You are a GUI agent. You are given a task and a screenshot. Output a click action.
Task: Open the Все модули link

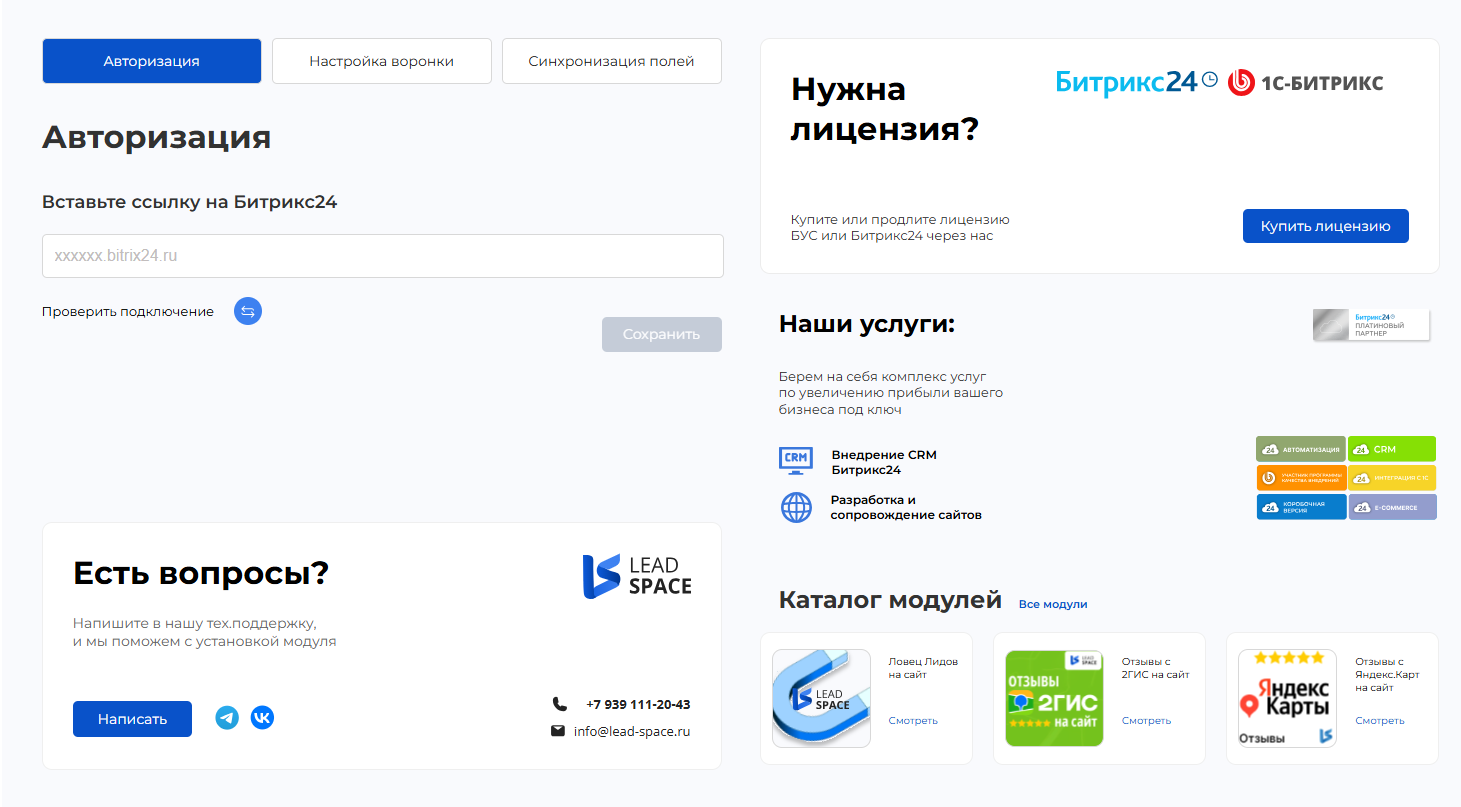tap(1052, 604)
